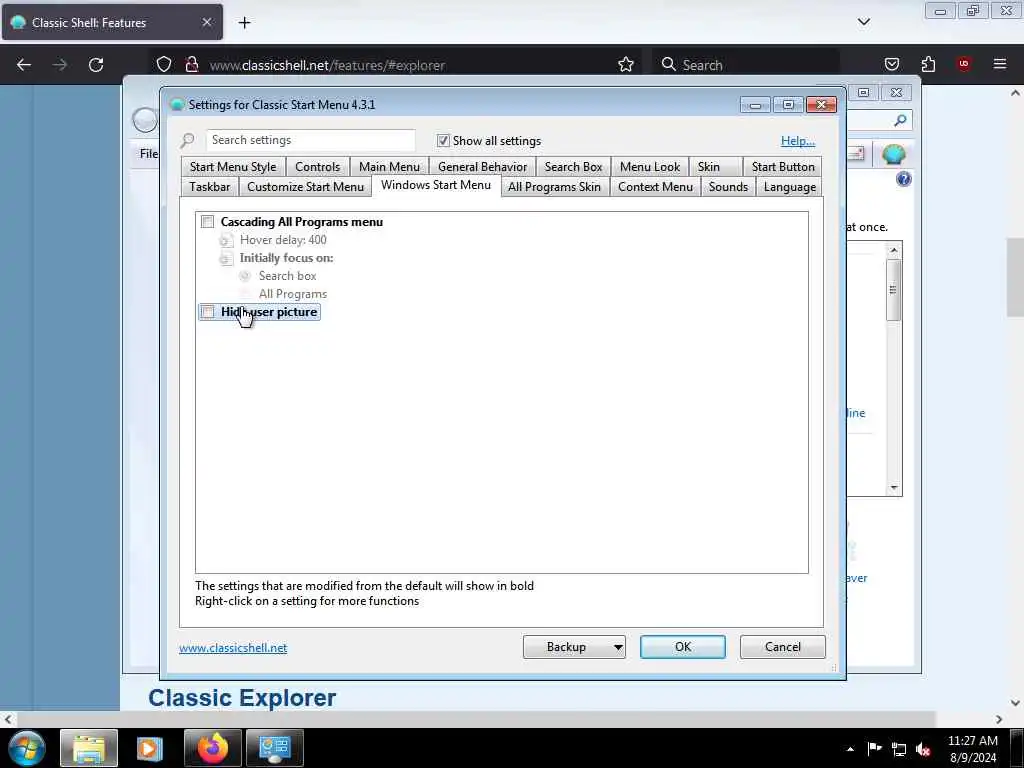Open the Windows Start orb

[x=27, y=748]
